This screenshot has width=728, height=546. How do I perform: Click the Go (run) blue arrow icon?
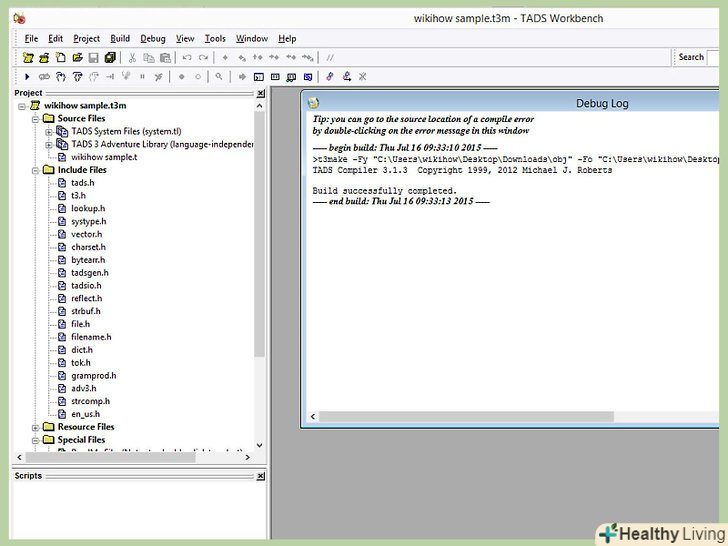pos(27,77)
